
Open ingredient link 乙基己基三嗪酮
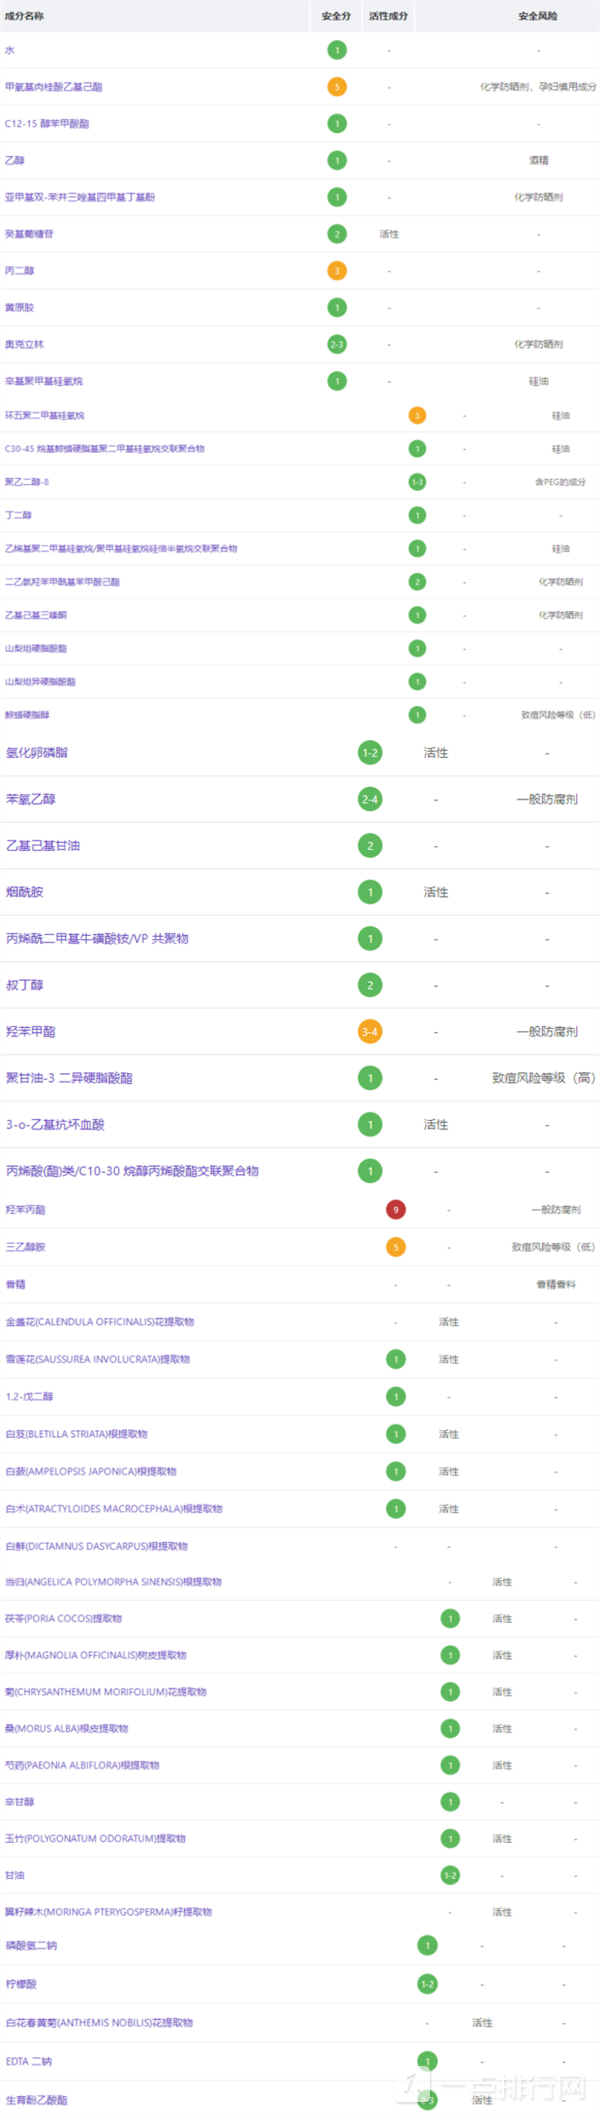pos(36,615)
